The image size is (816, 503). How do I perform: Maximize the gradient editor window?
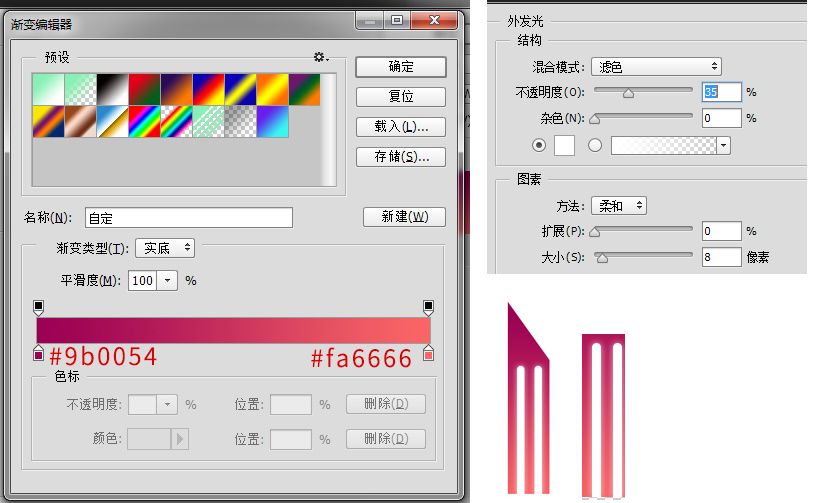tap(397, 21)
